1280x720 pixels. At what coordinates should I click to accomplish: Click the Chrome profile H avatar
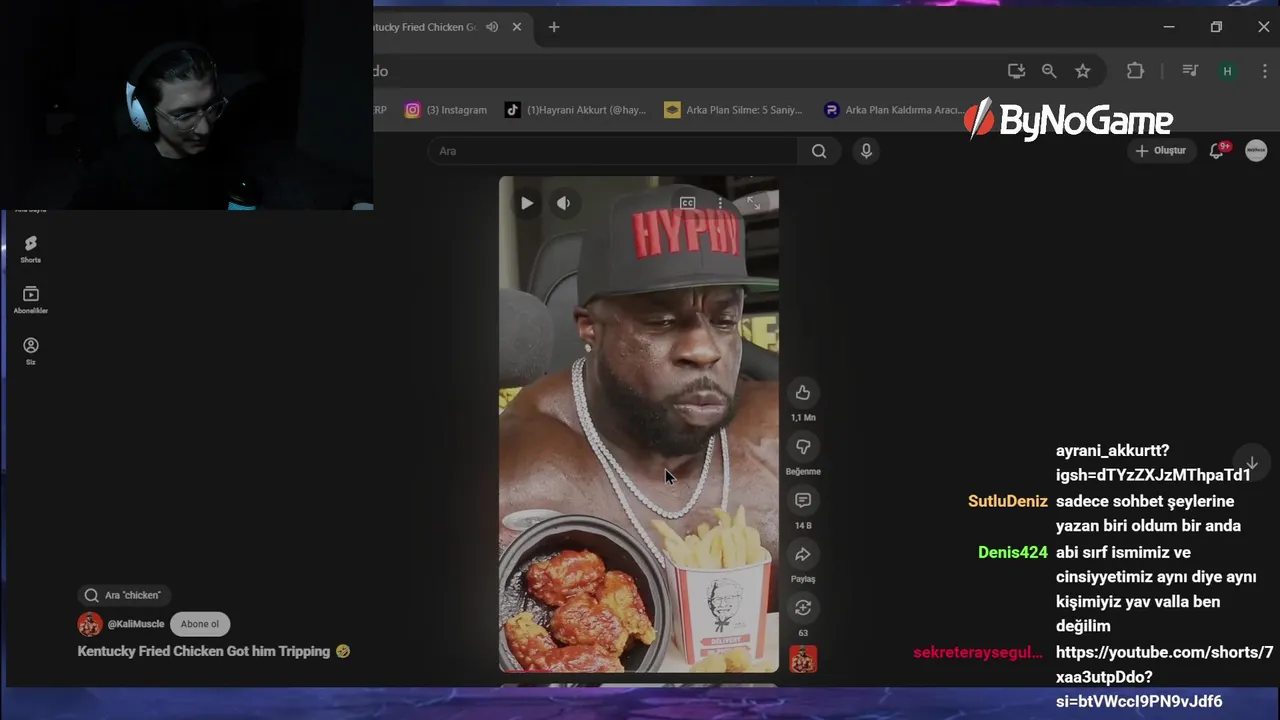[x=1227, y=71]
